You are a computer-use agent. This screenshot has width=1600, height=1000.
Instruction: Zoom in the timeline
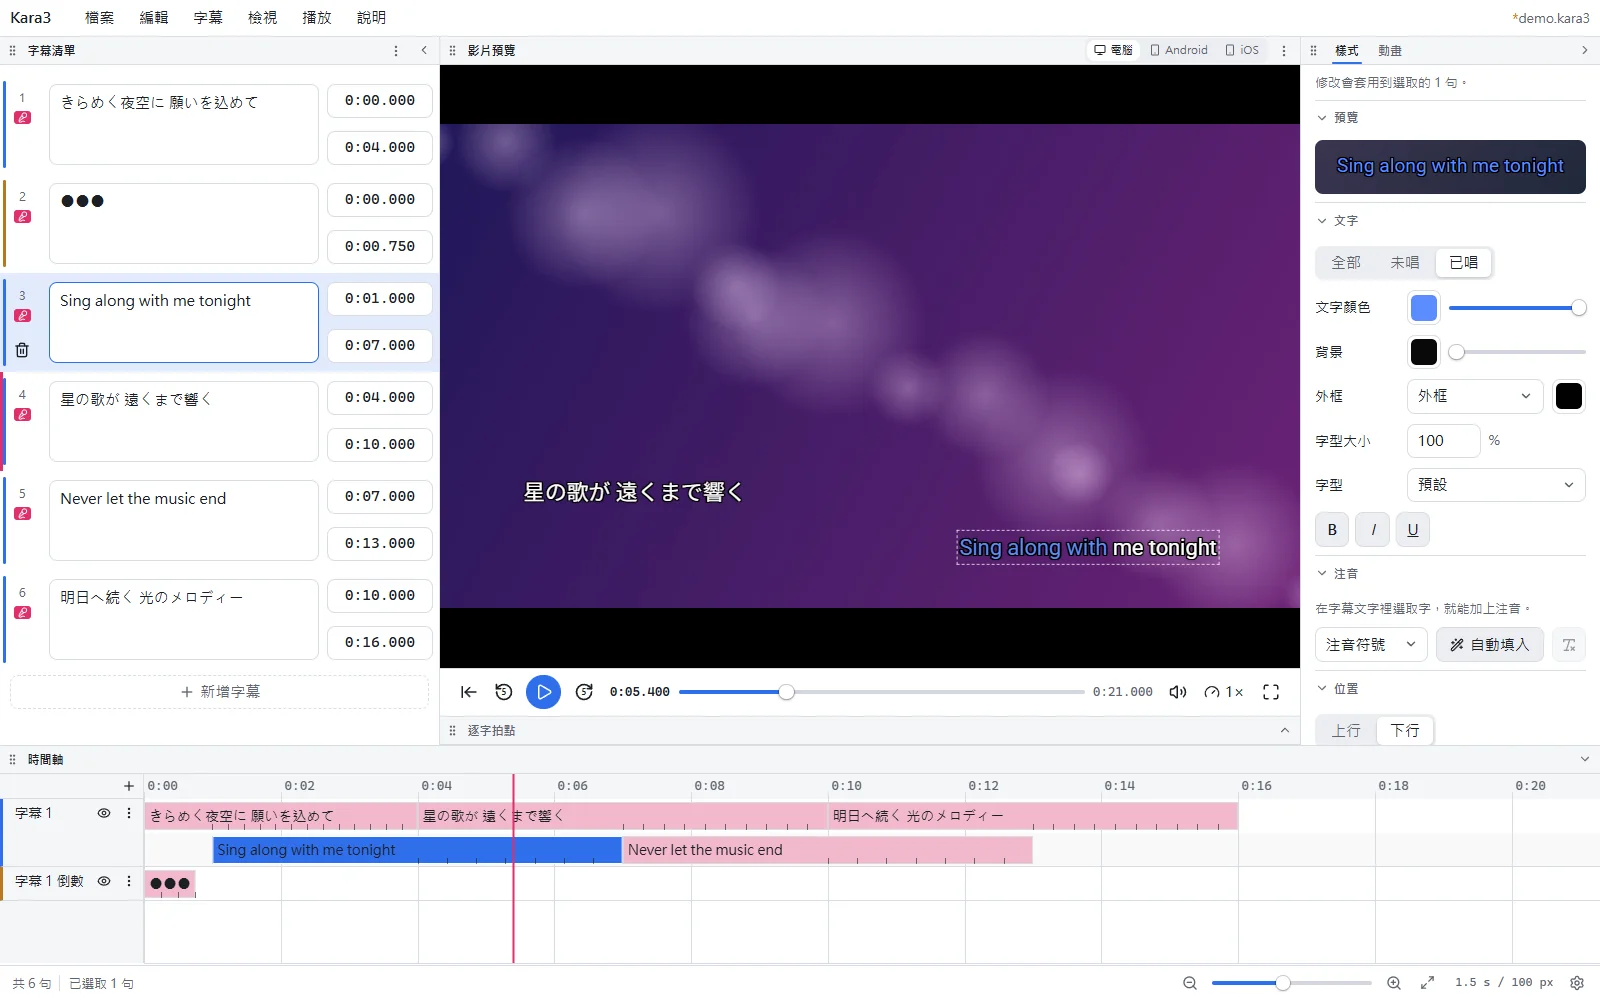pos(1394,983)
